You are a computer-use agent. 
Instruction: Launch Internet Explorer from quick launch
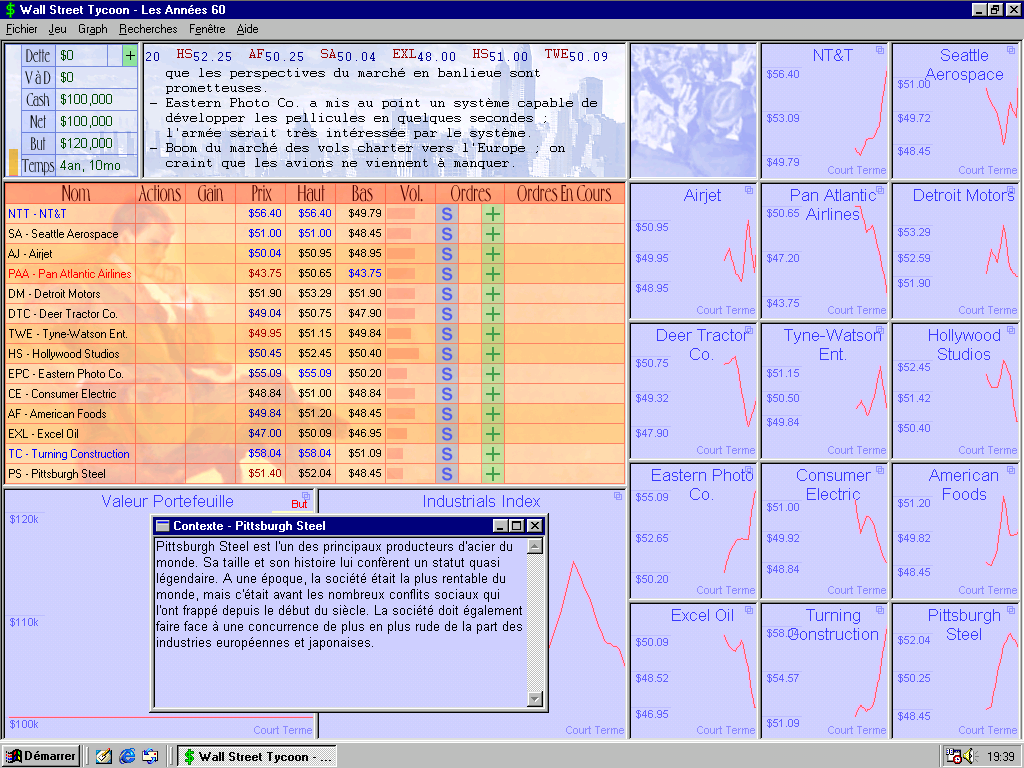(x=127, y=756)
